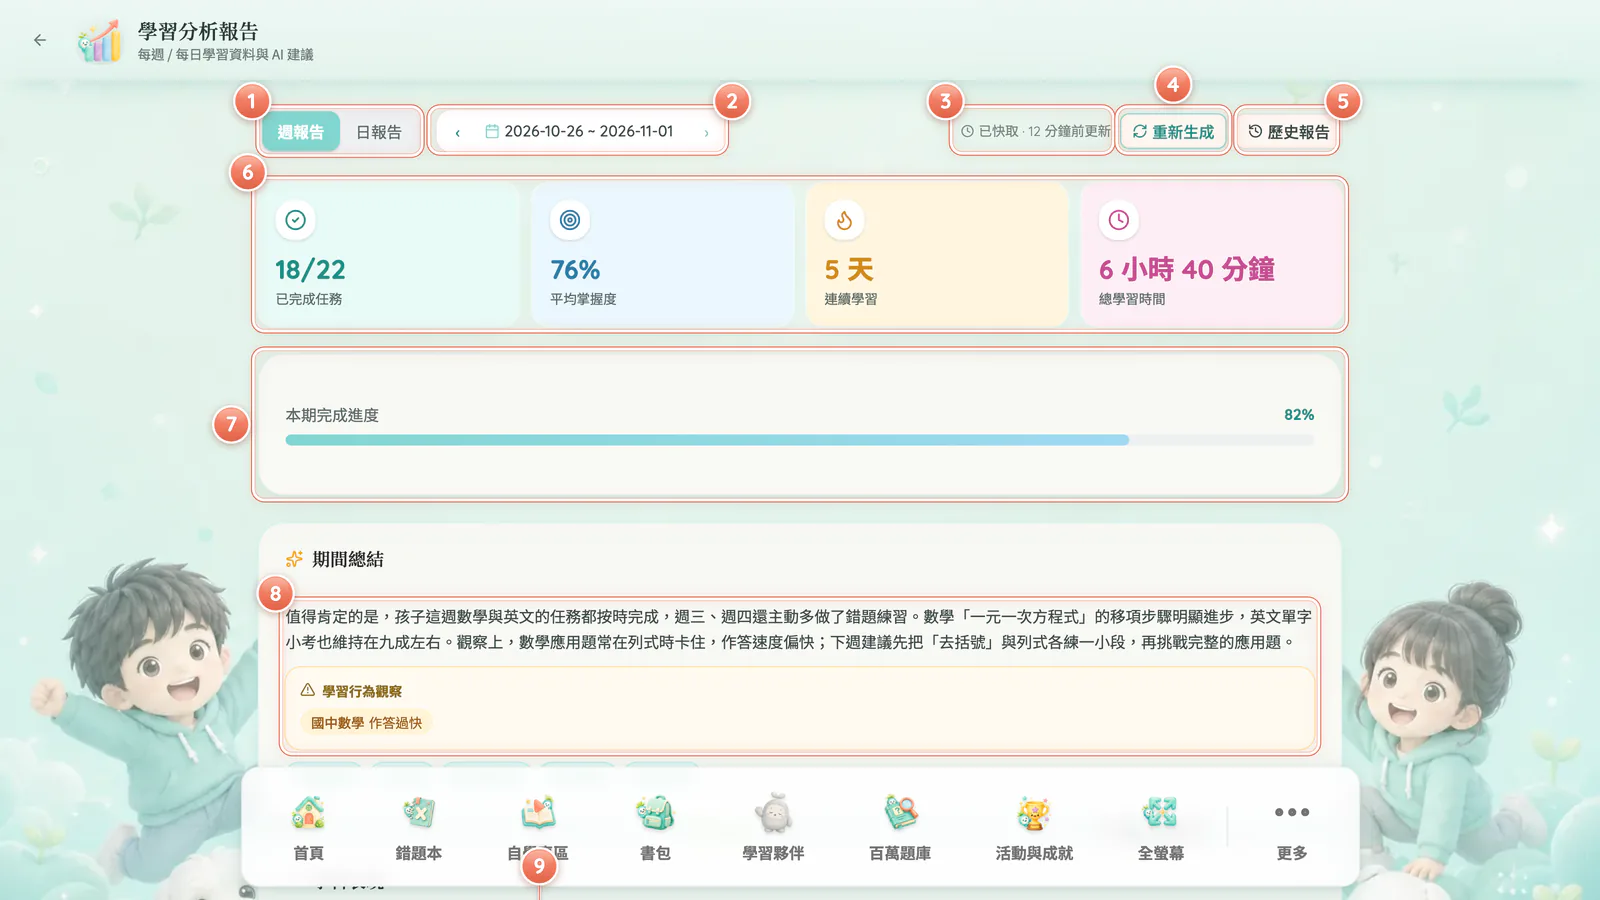
Task: Click 國中數學 作答過快 tag
Action: click(x=366, y=723)
